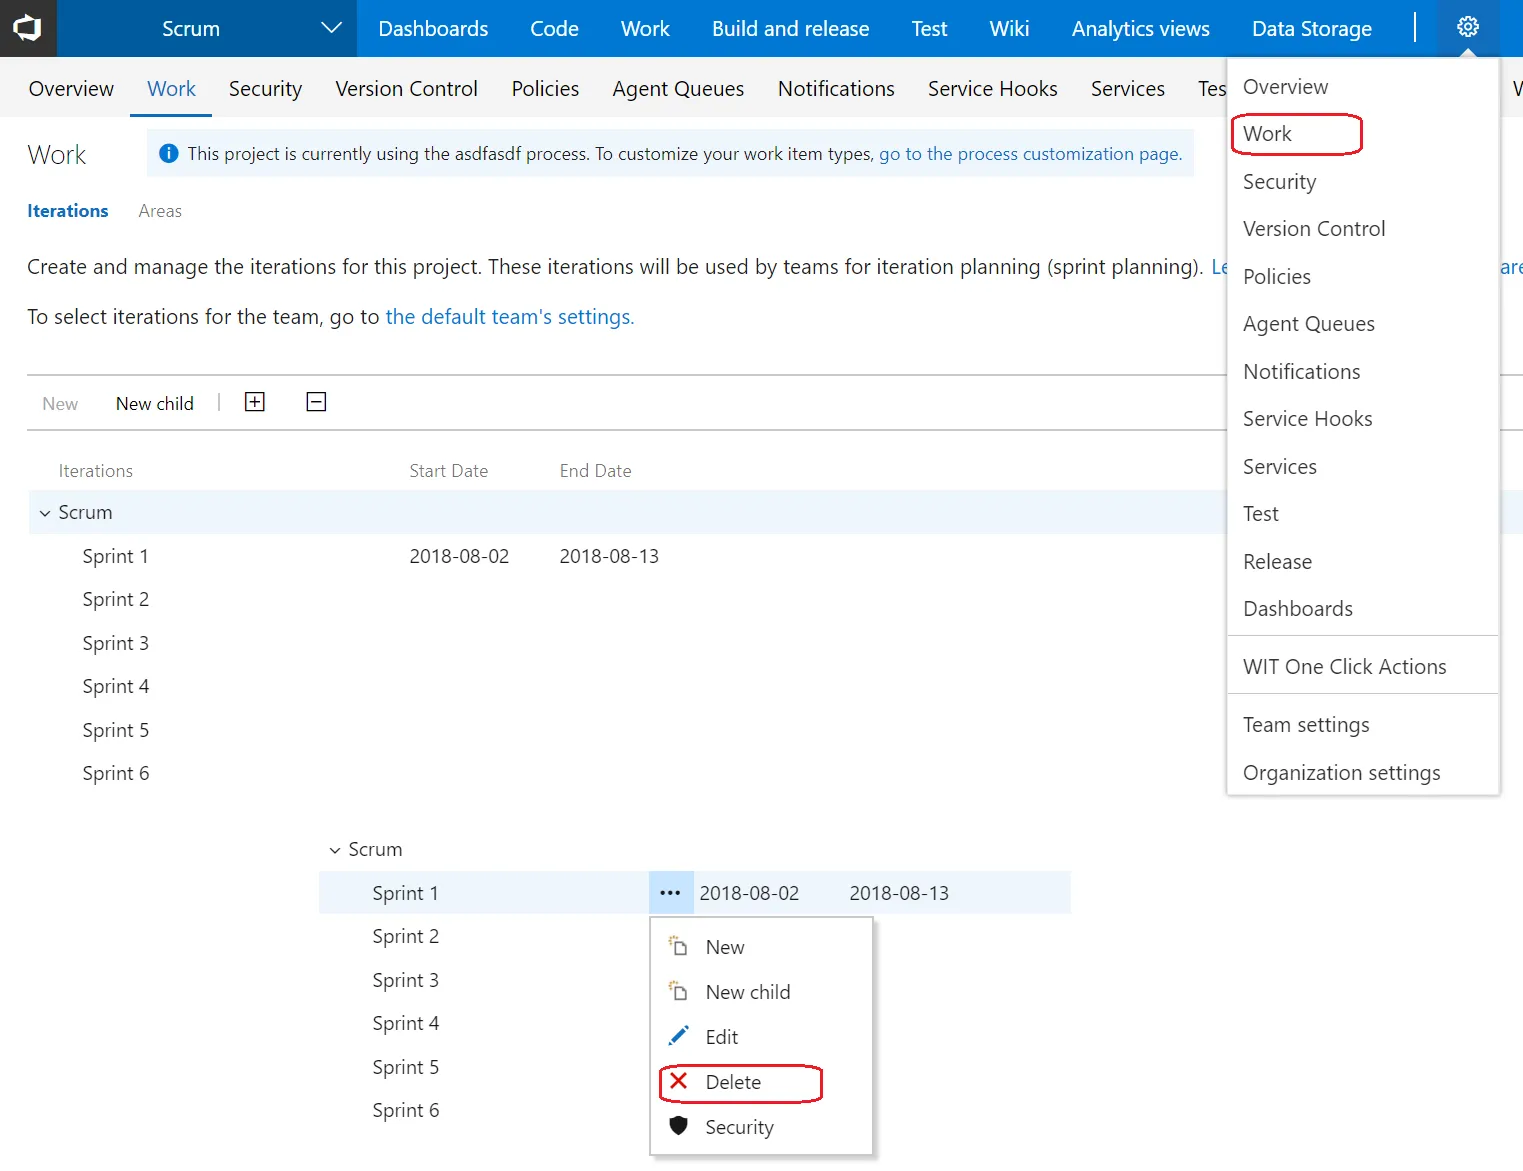Choose Security in the Sprint 1 context menu
Screen dimensions: 1523x1171
739,1127
